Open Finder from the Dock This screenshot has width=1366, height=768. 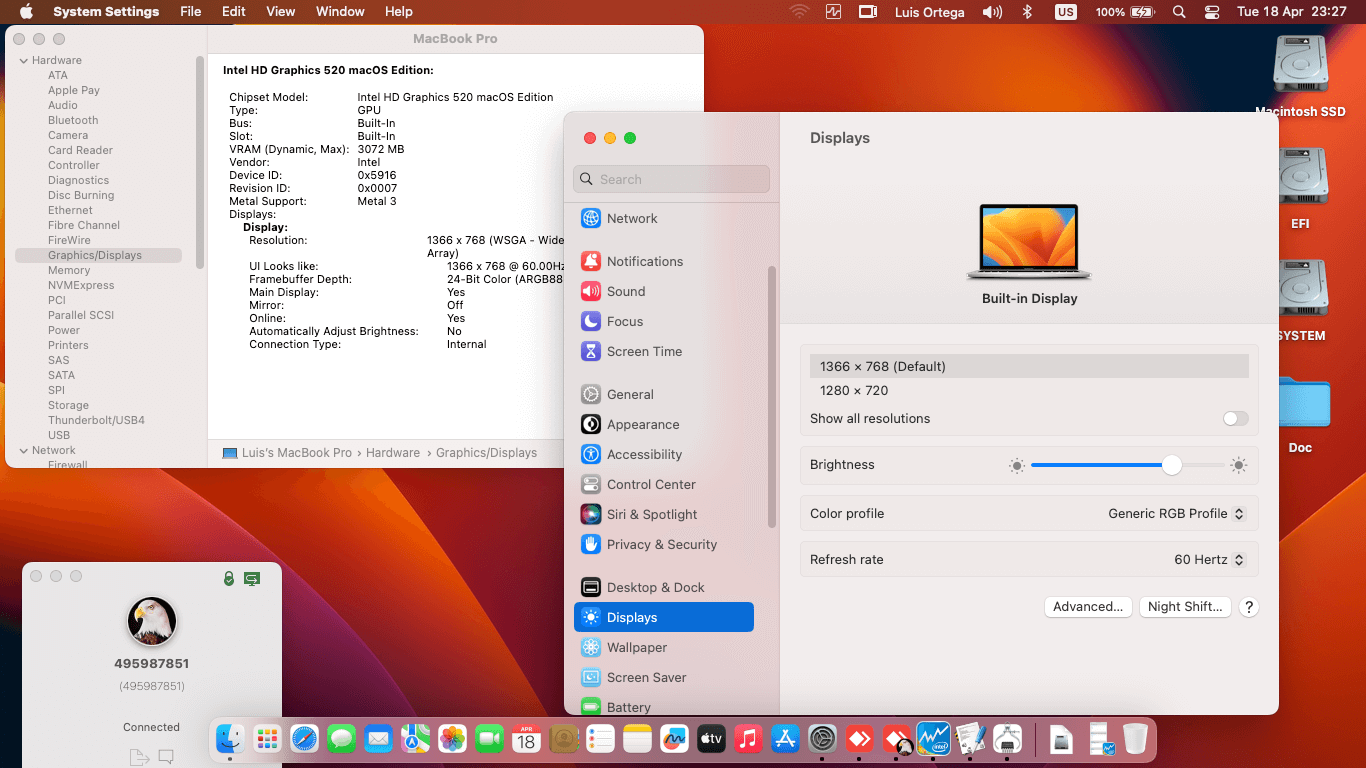230,739
